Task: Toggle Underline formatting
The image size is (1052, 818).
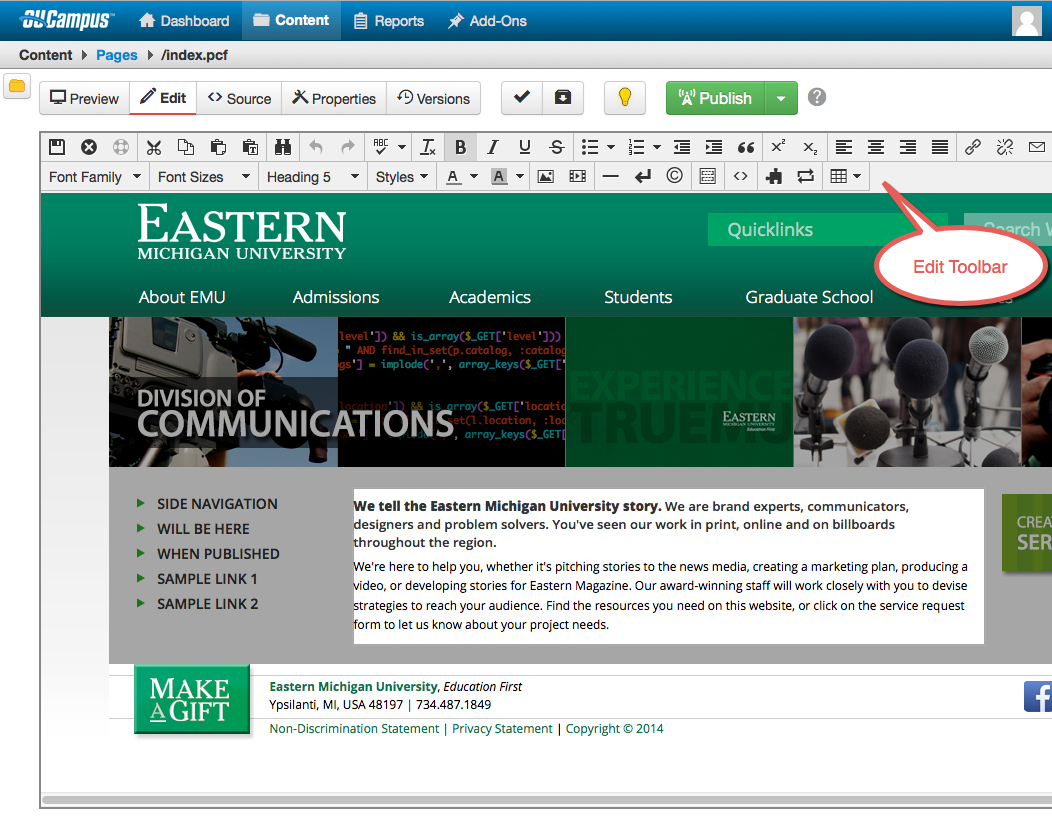Action: click(x=525, y=147)
